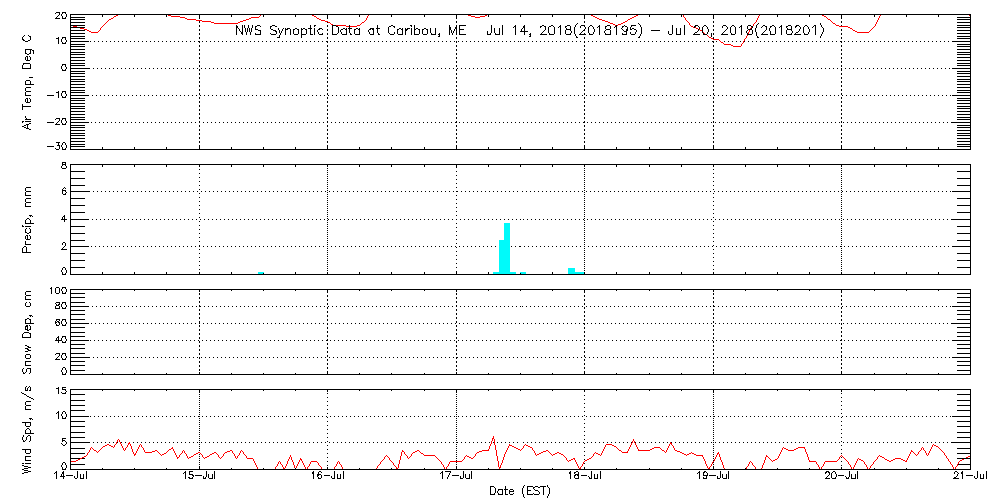This screenshot has height=500, width=1000.
Task: Click the air temperature dip after 19-Jul
Action: pos(738,46)
